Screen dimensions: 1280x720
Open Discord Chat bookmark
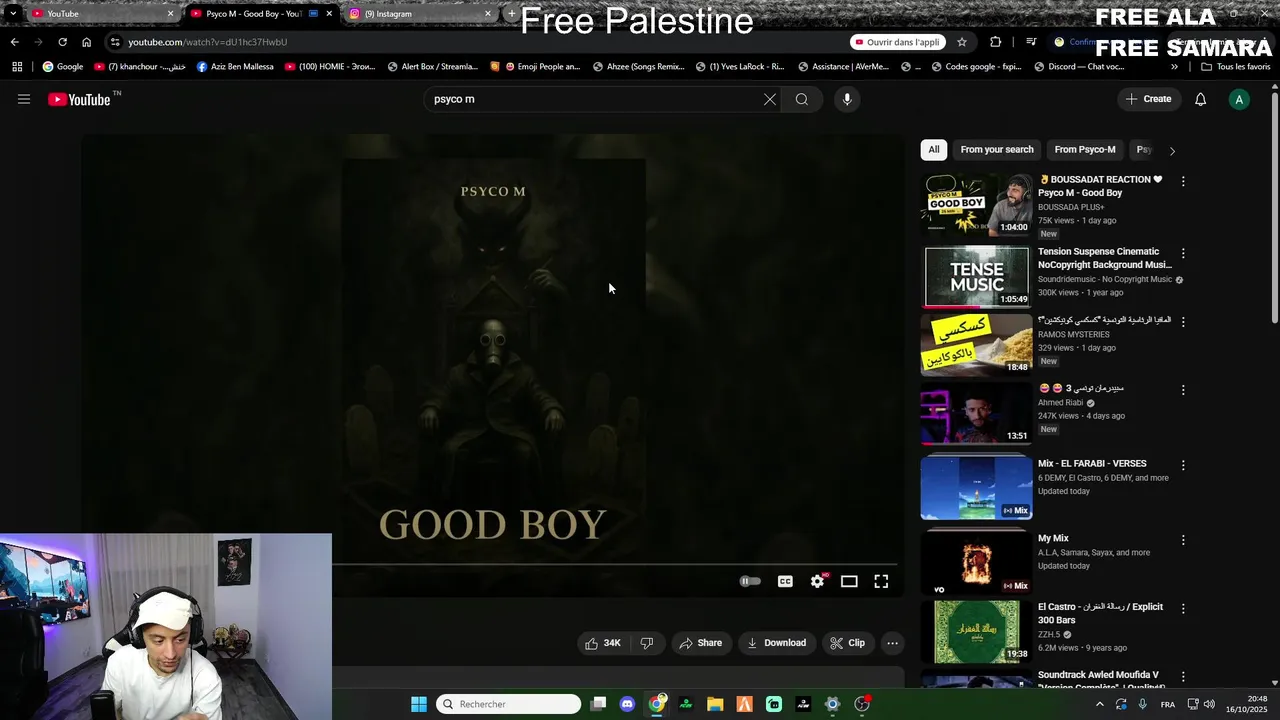pos(1080,67)
